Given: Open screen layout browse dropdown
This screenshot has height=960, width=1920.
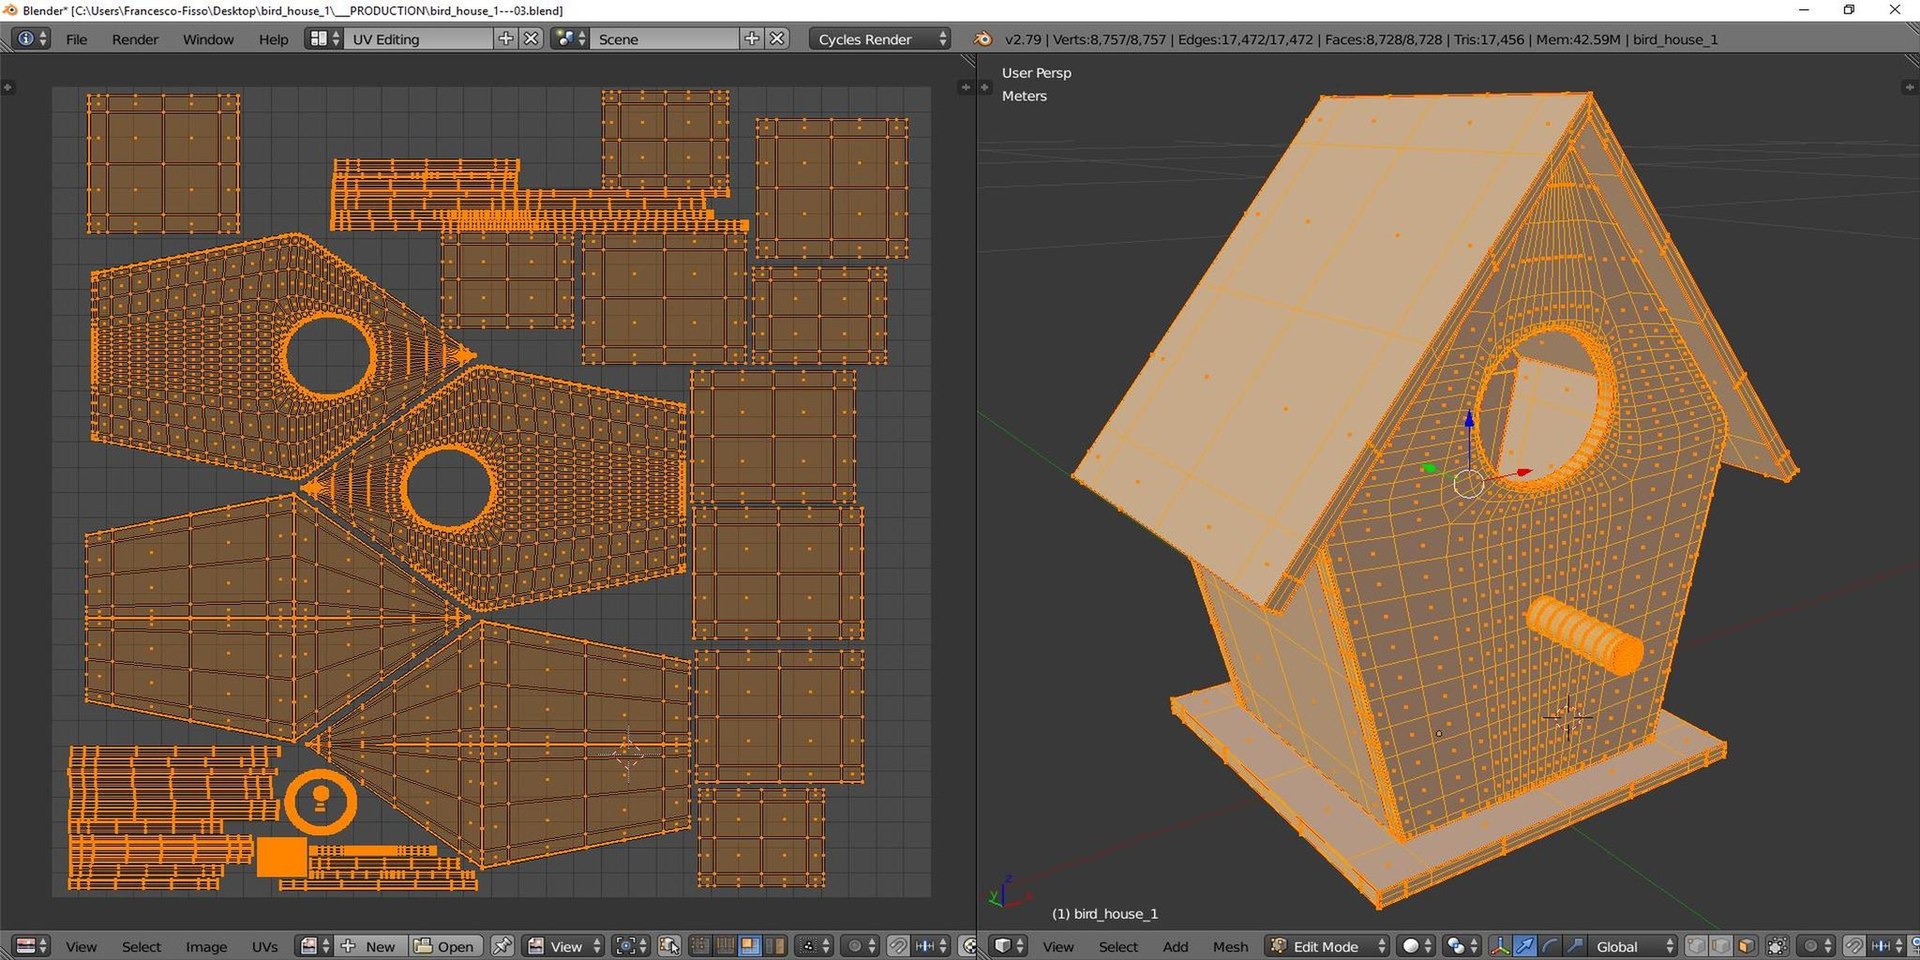Looking at the screenshot, I should (x=324, y=39).
